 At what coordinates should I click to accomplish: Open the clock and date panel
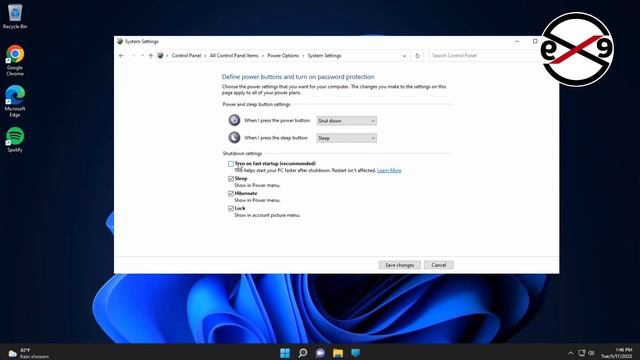click(x=616, y=353)
